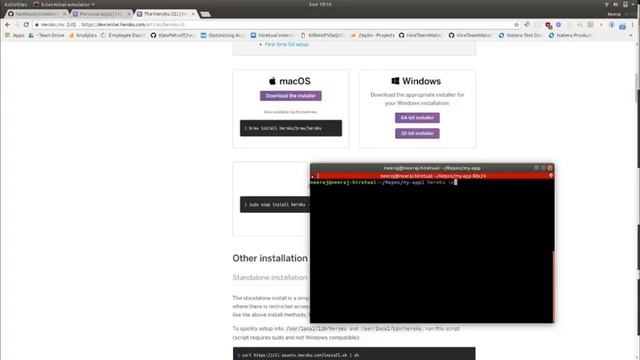Click the red extension icon in toolbar
Viewport: 640px width, 360px height.
pyautogui.click(x=549, y=25)
